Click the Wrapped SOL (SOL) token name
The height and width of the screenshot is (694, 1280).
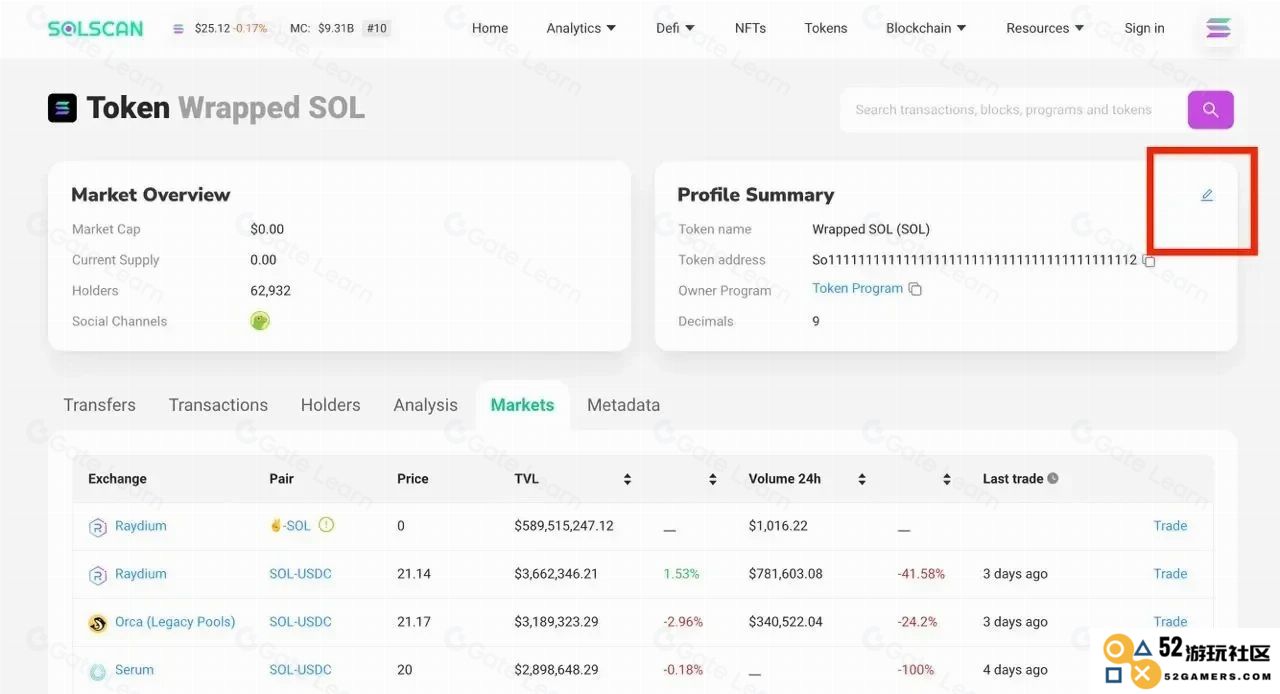coord(871,229)
